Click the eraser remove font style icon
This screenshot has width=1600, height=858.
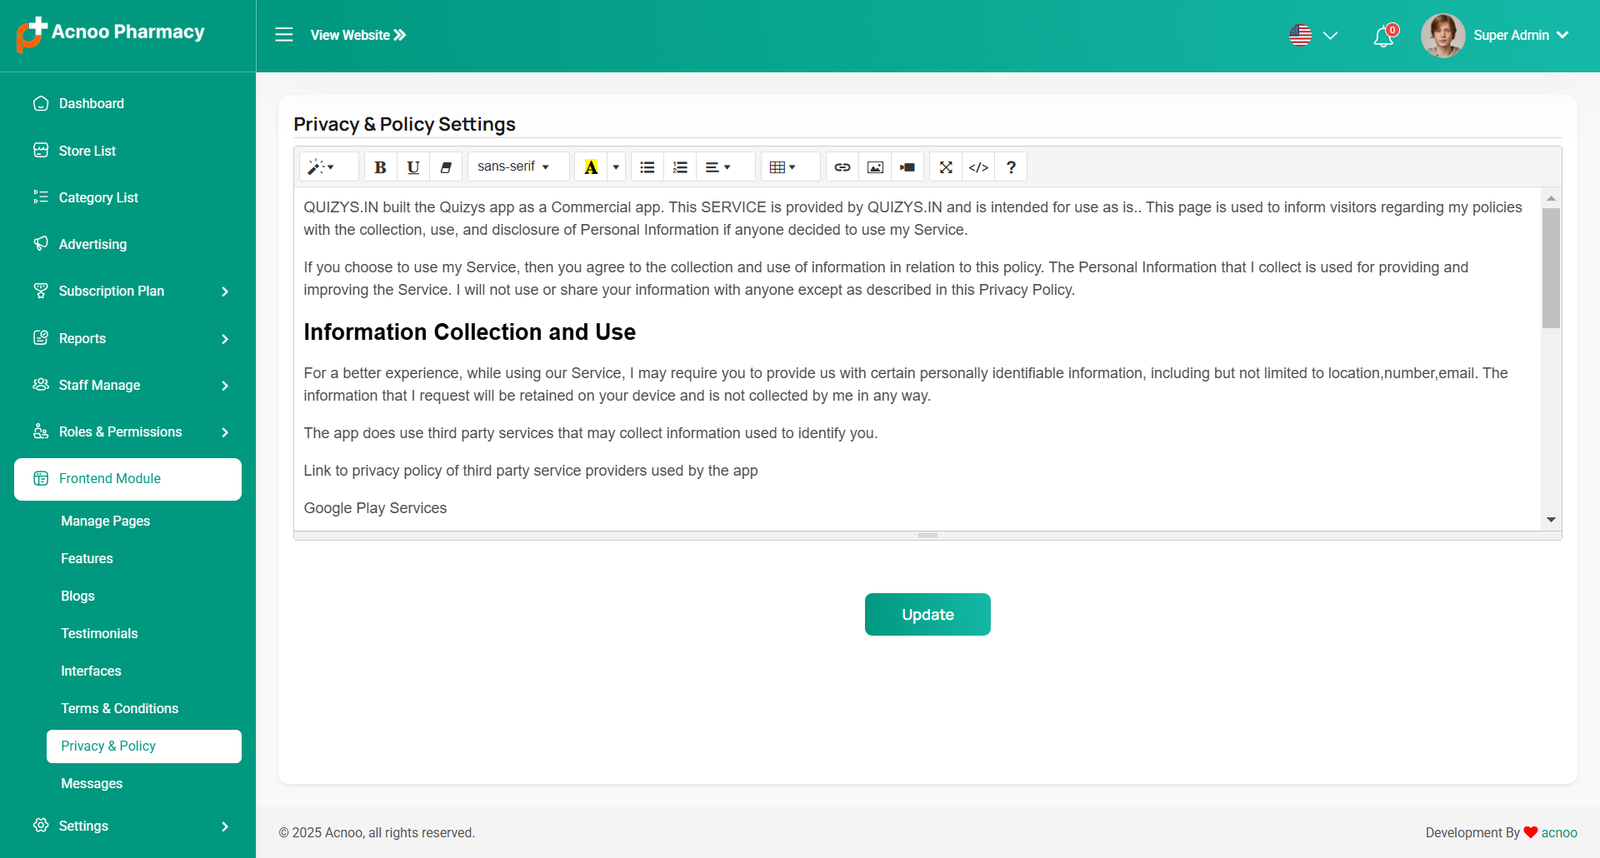446,167
